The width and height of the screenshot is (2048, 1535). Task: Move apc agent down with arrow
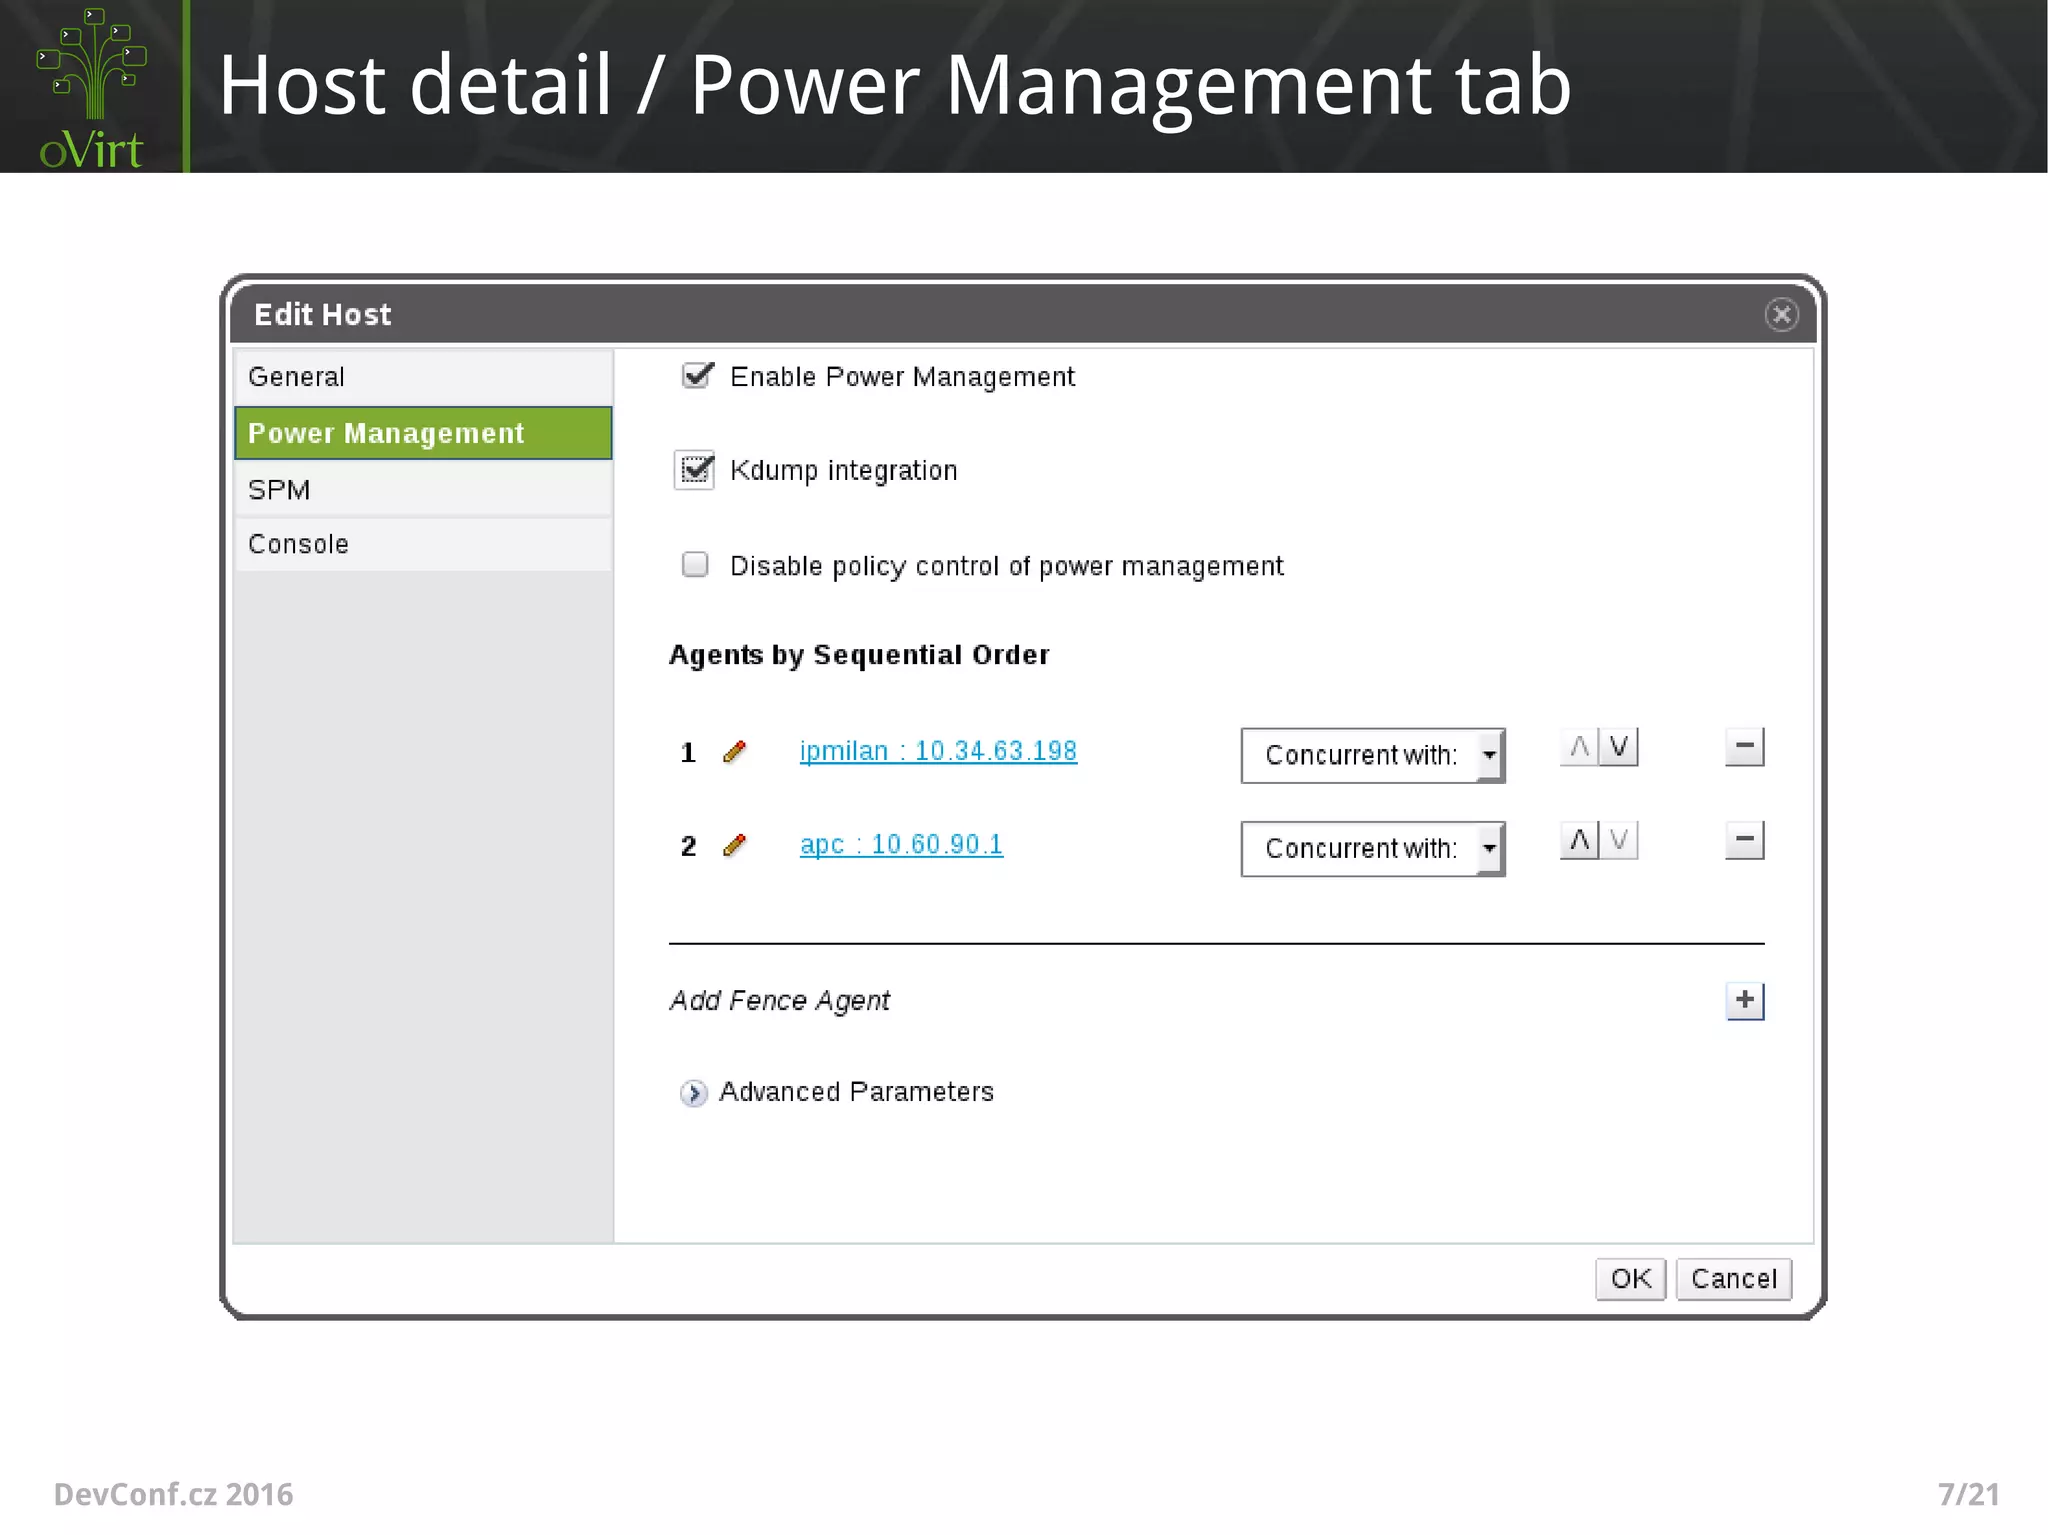click(1619, 840)
